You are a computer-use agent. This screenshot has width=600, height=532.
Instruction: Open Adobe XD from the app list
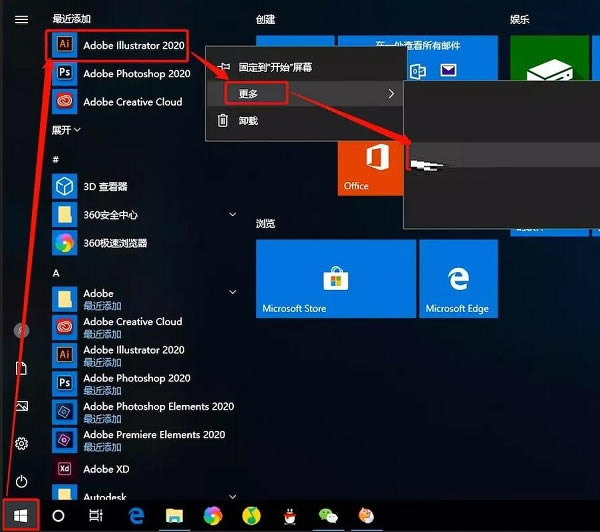point(106,469)
